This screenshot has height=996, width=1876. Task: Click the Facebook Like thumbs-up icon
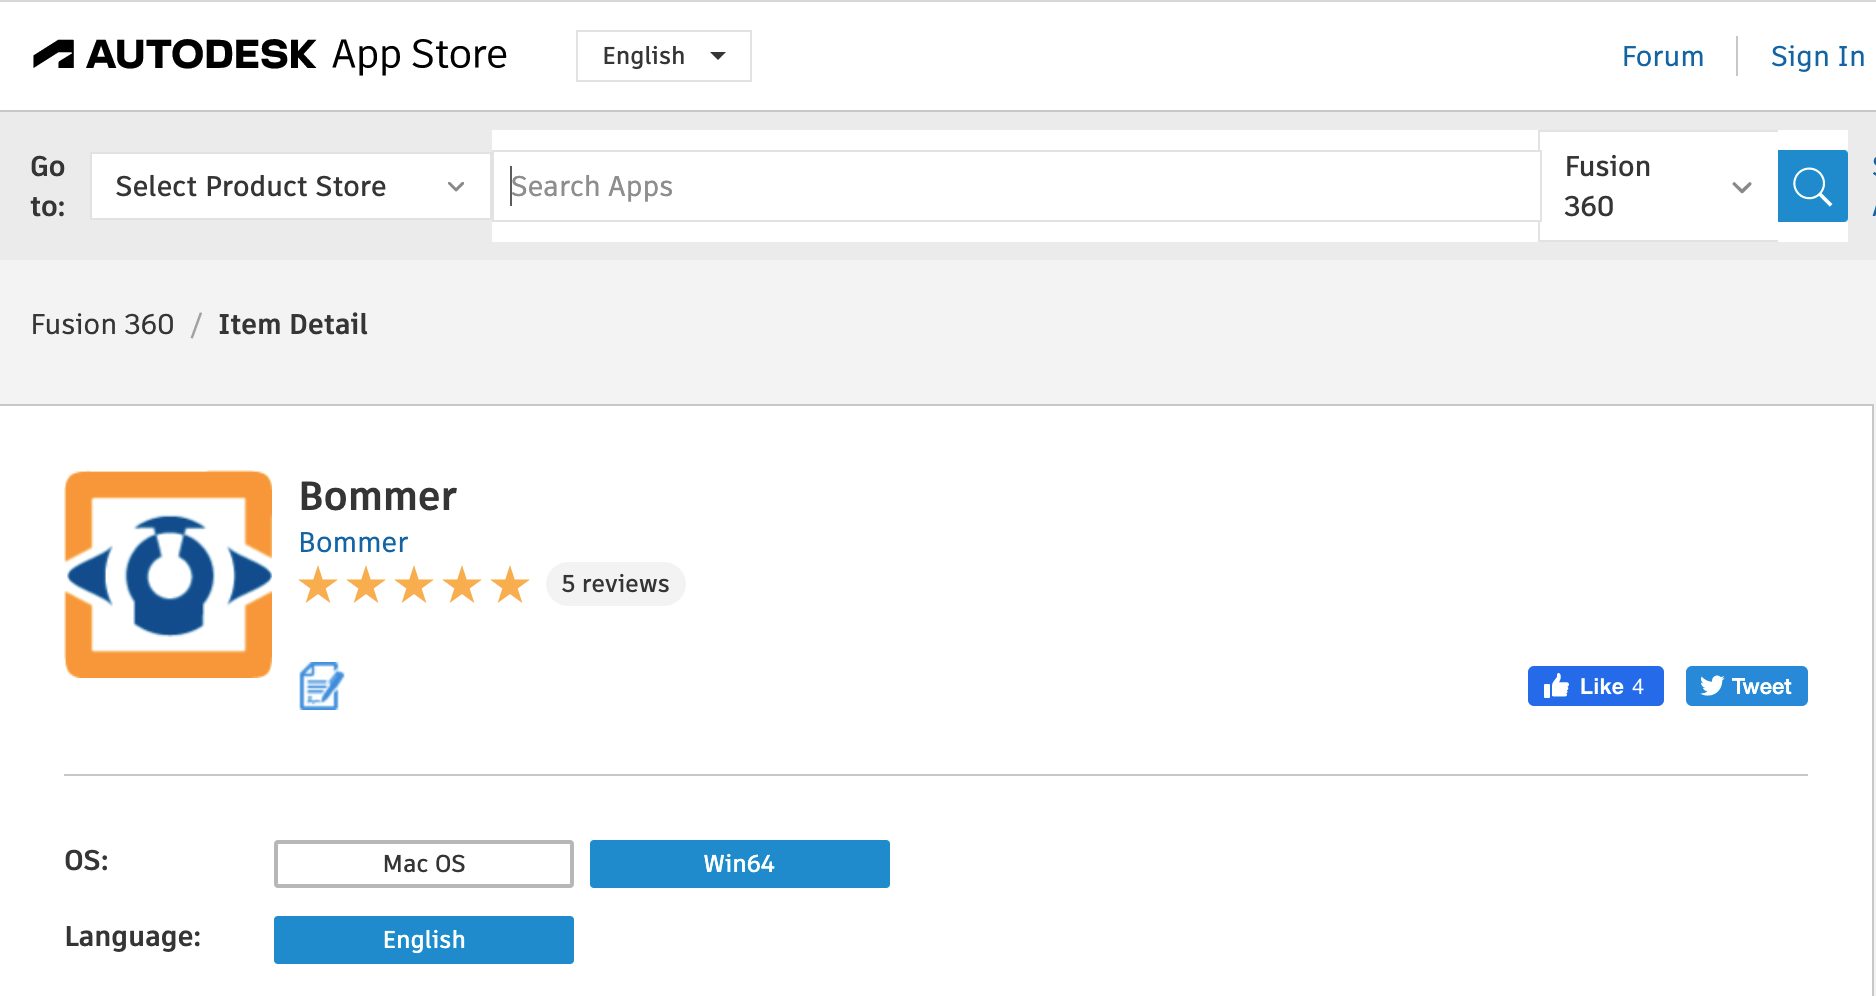coord(1557,686)
